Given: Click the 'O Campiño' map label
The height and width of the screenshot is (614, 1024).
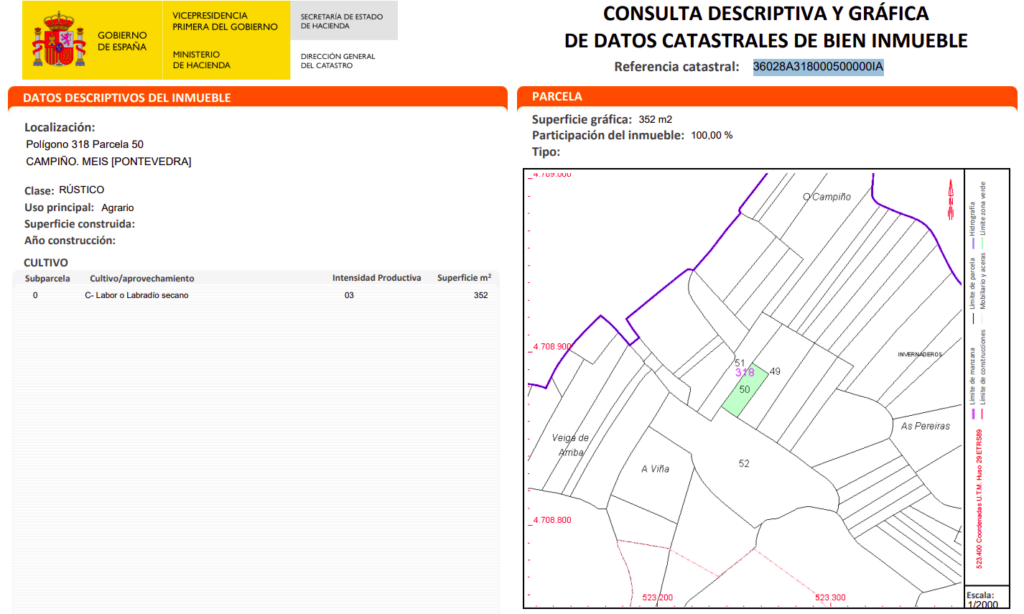Looking at the screenshot, I should (x=827, y=197).
